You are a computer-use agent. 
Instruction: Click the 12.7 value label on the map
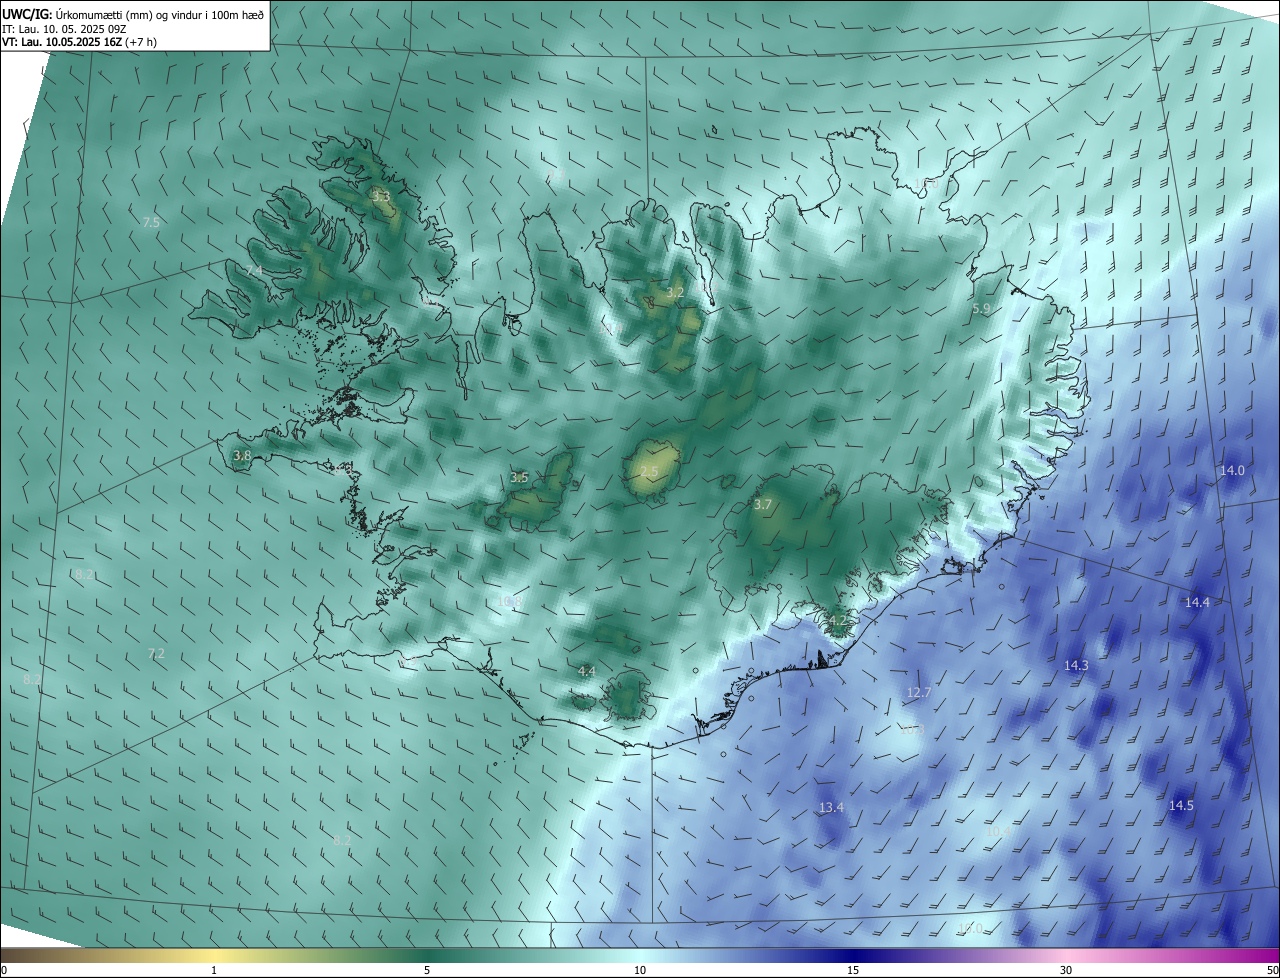click(x=918, y=692)
